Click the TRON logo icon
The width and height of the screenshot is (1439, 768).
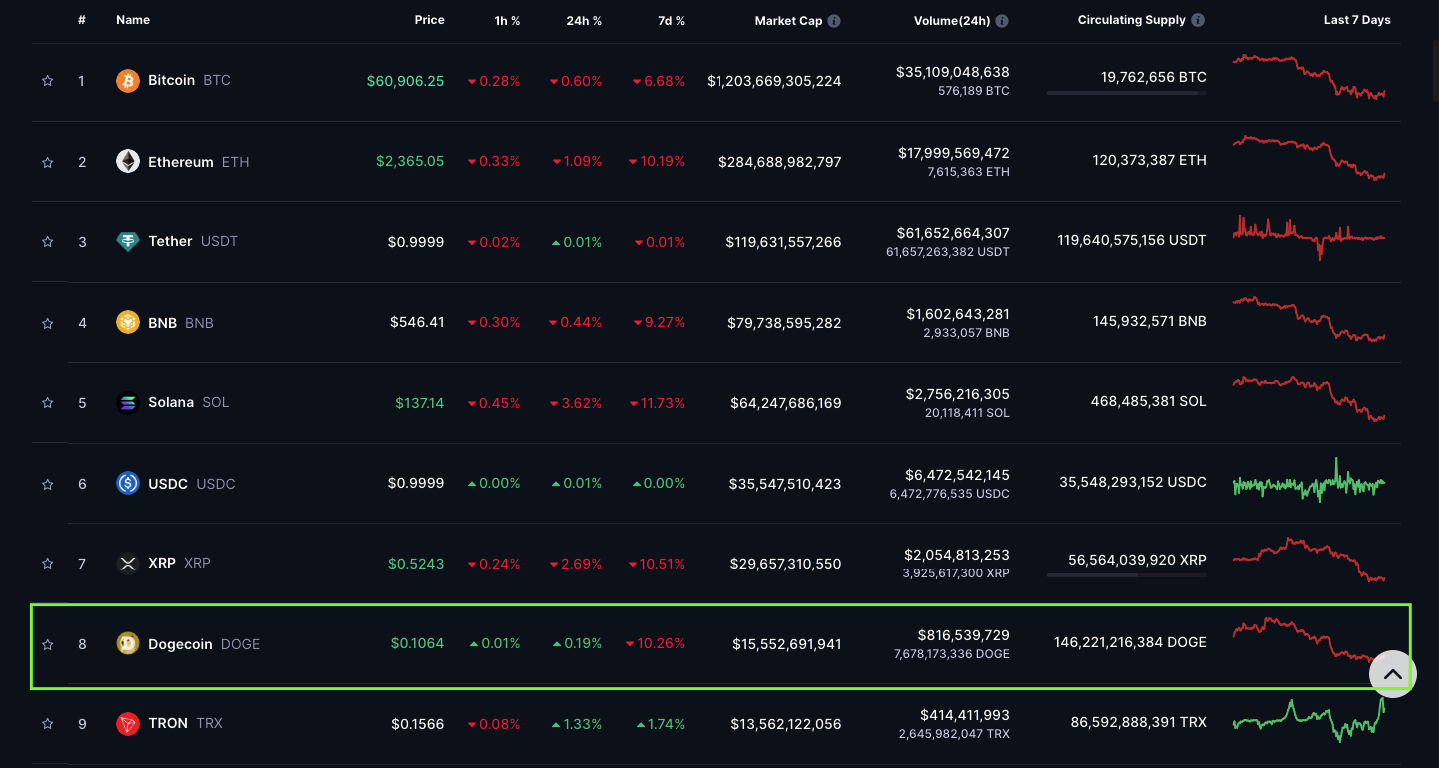(128, 723)
